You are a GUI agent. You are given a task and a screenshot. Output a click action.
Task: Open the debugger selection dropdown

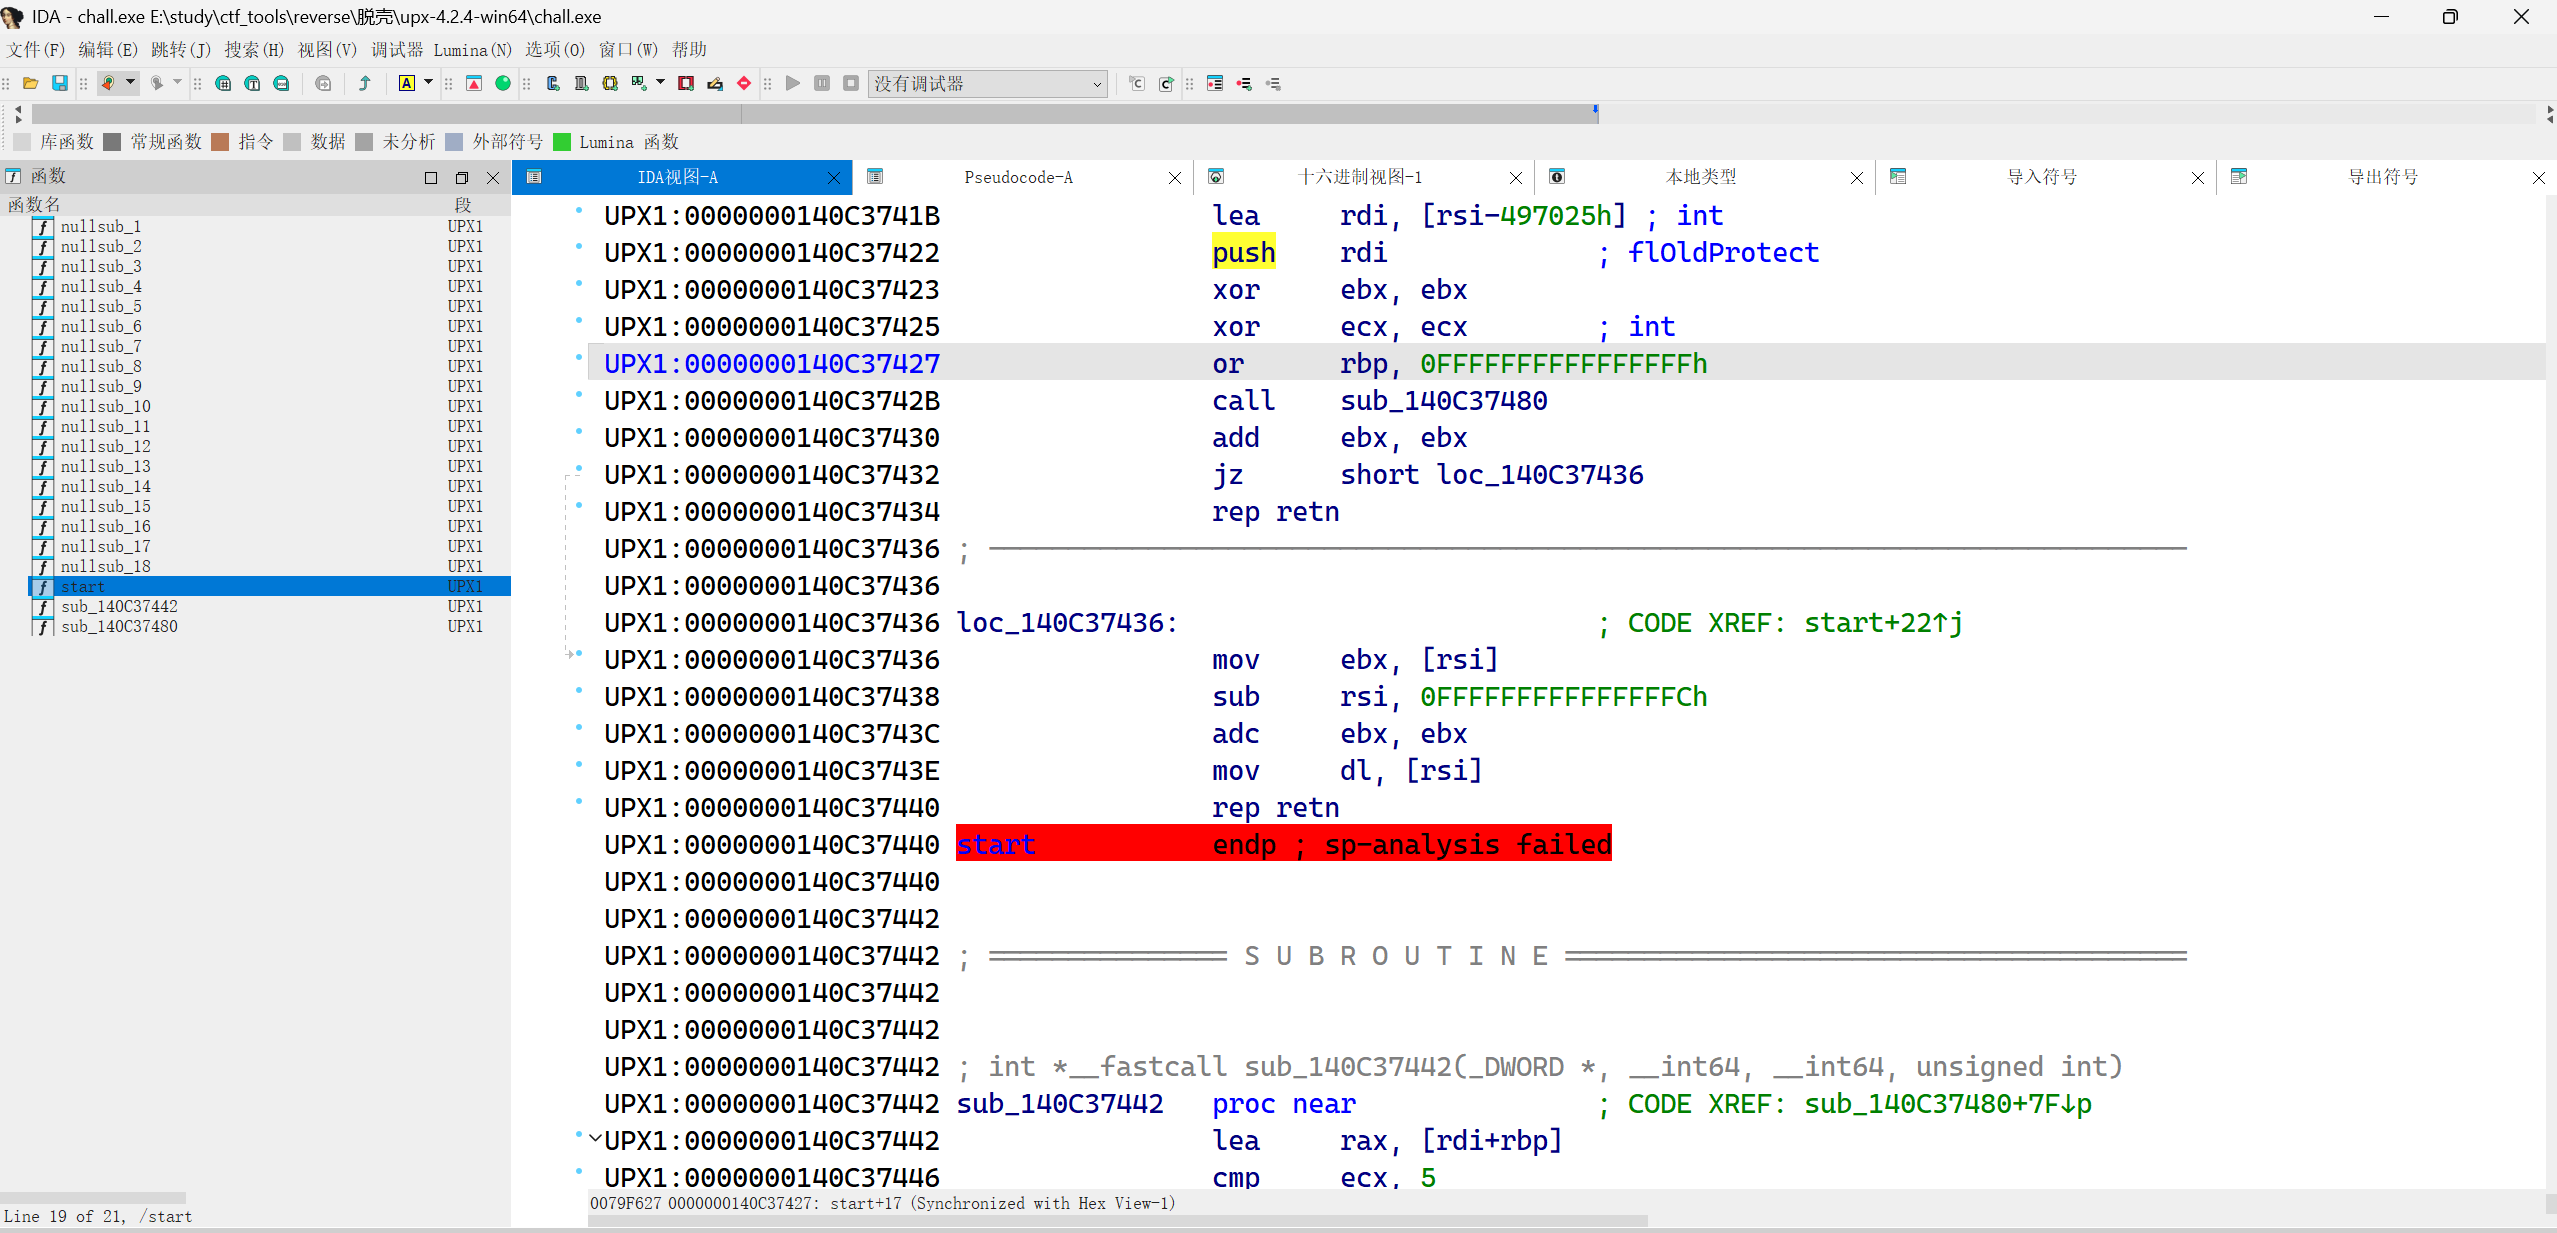(x=1097, y=84)
